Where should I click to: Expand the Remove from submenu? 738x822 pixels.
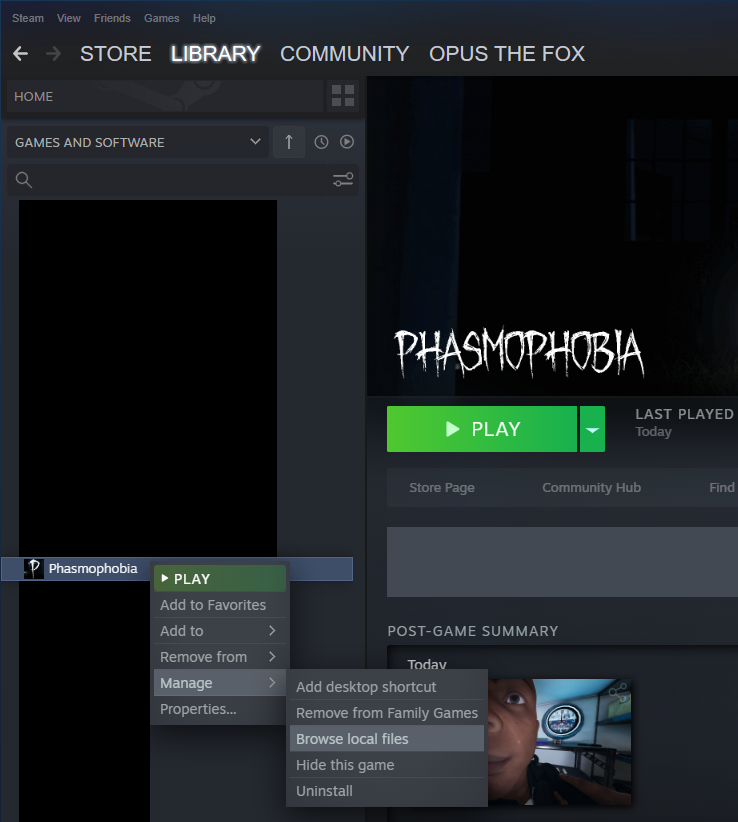tap(220, 657)
